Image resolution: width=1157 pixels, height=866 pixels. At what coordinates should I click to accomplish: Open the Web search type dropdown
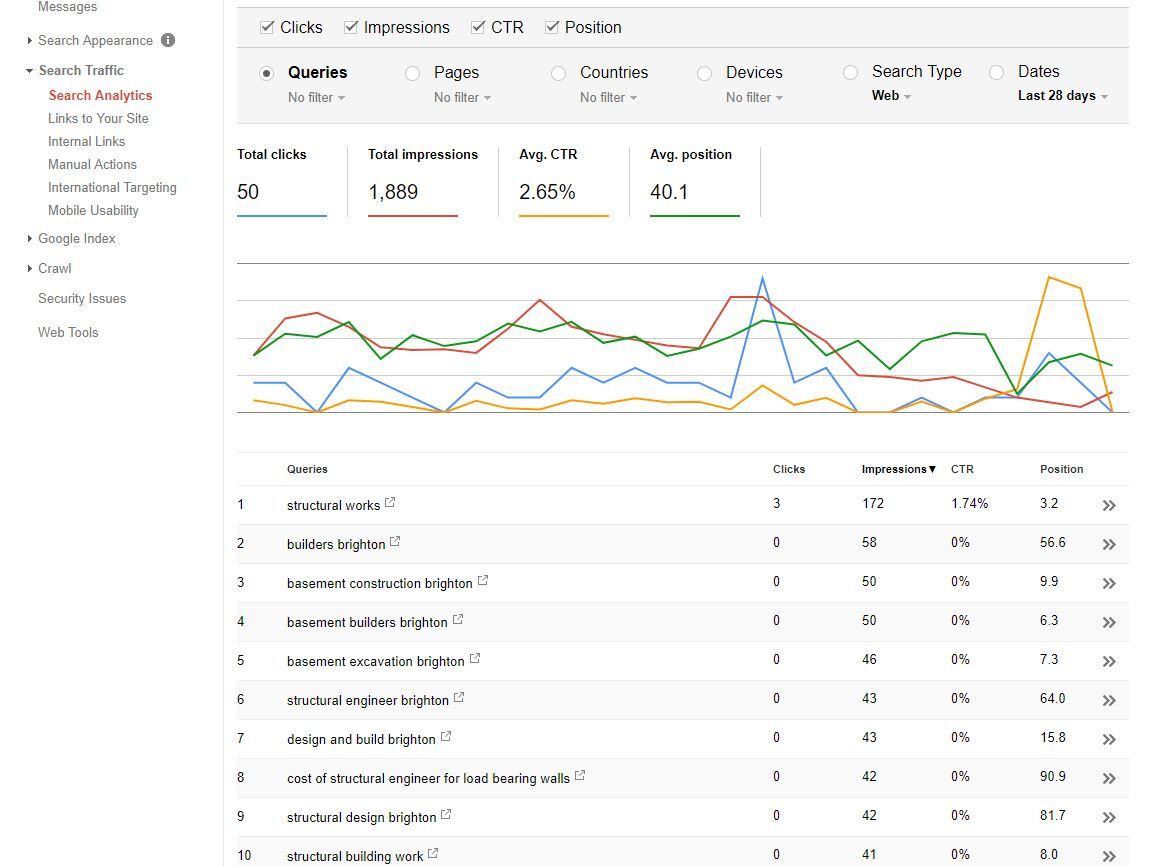click(891, 95)
